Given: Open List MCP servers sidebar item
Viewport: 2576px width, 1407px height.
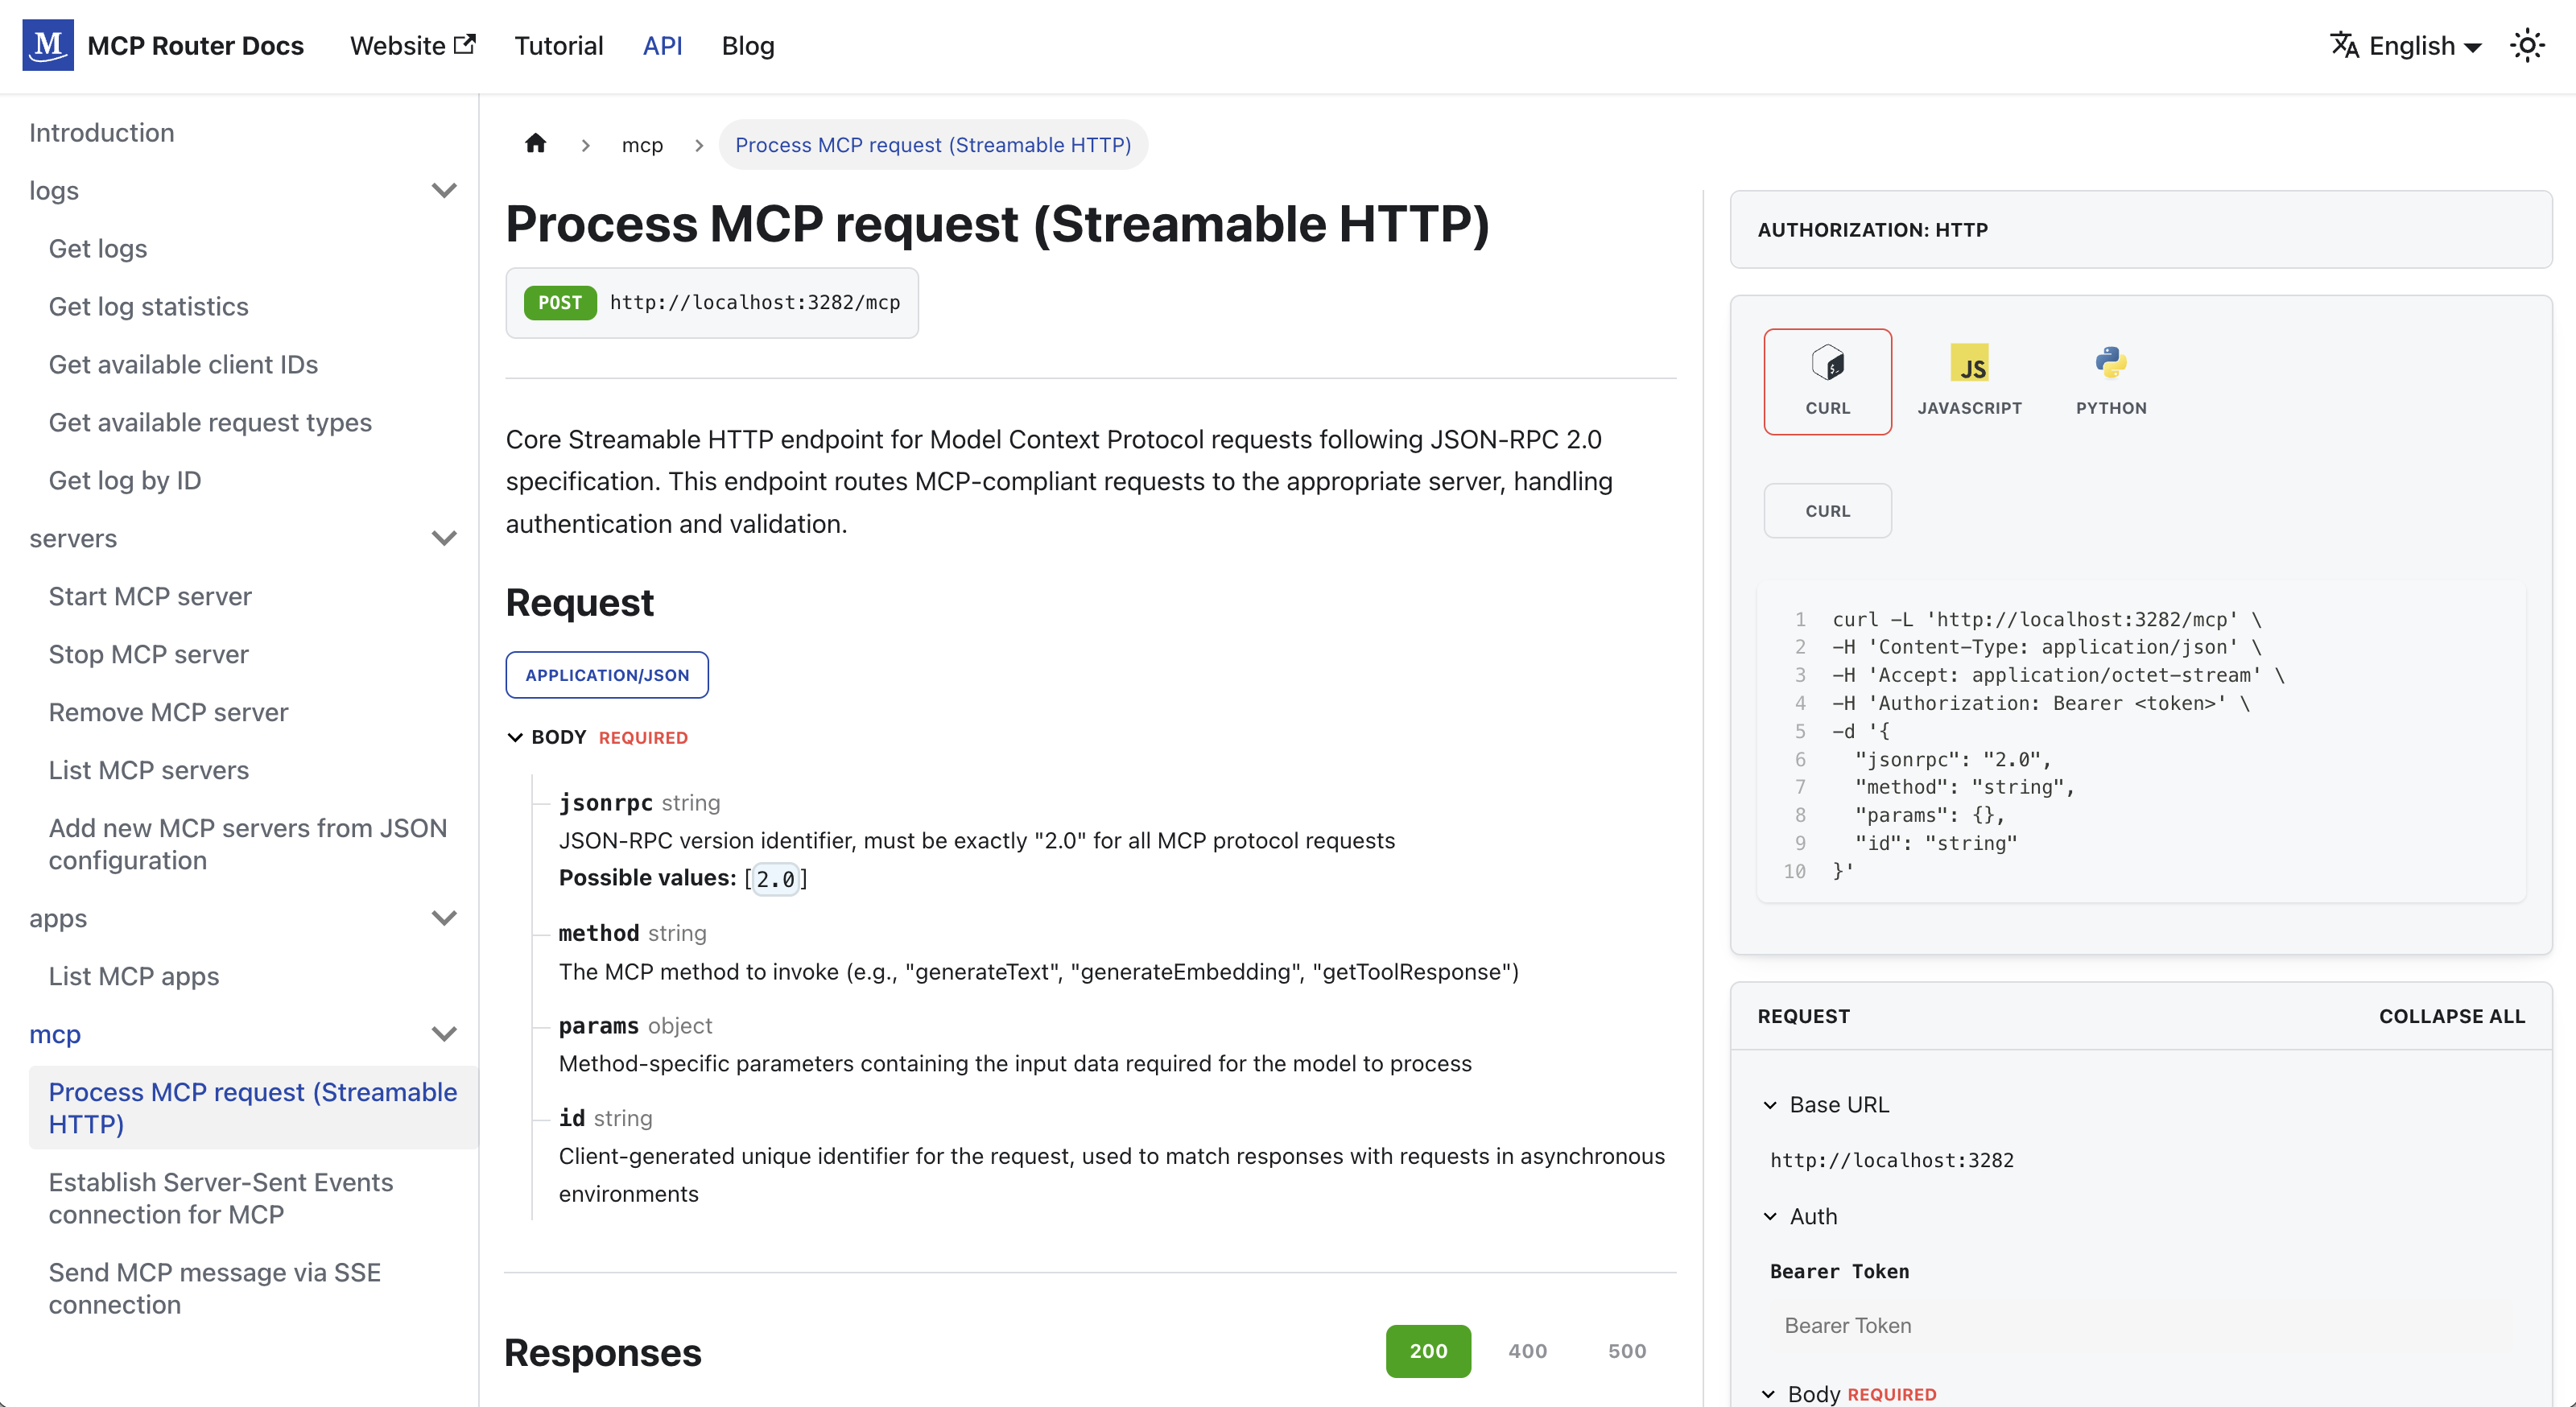Looking at the screenshot, I should [x=149, y=770].
